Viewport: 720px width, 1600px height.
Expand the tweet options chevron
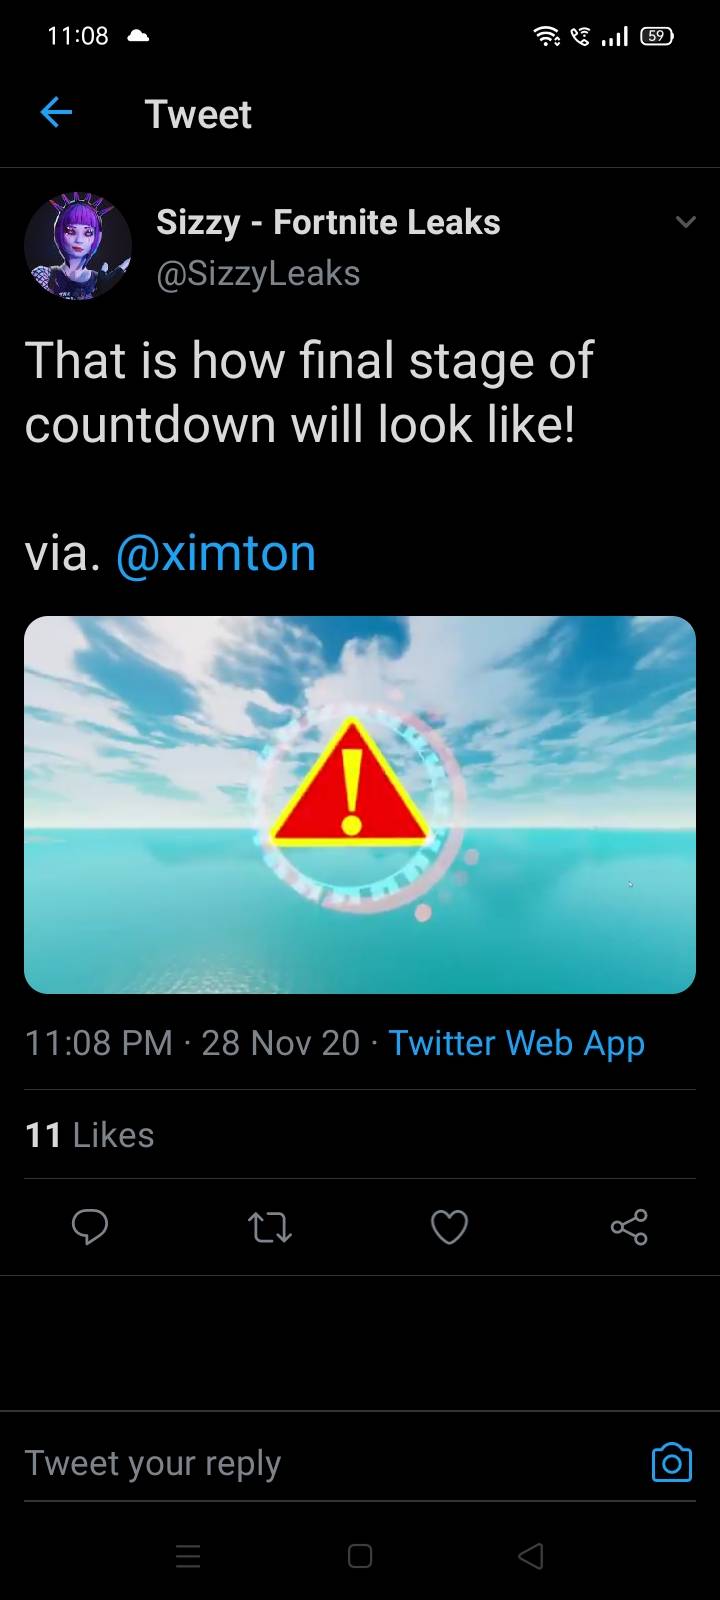(686, 222)
